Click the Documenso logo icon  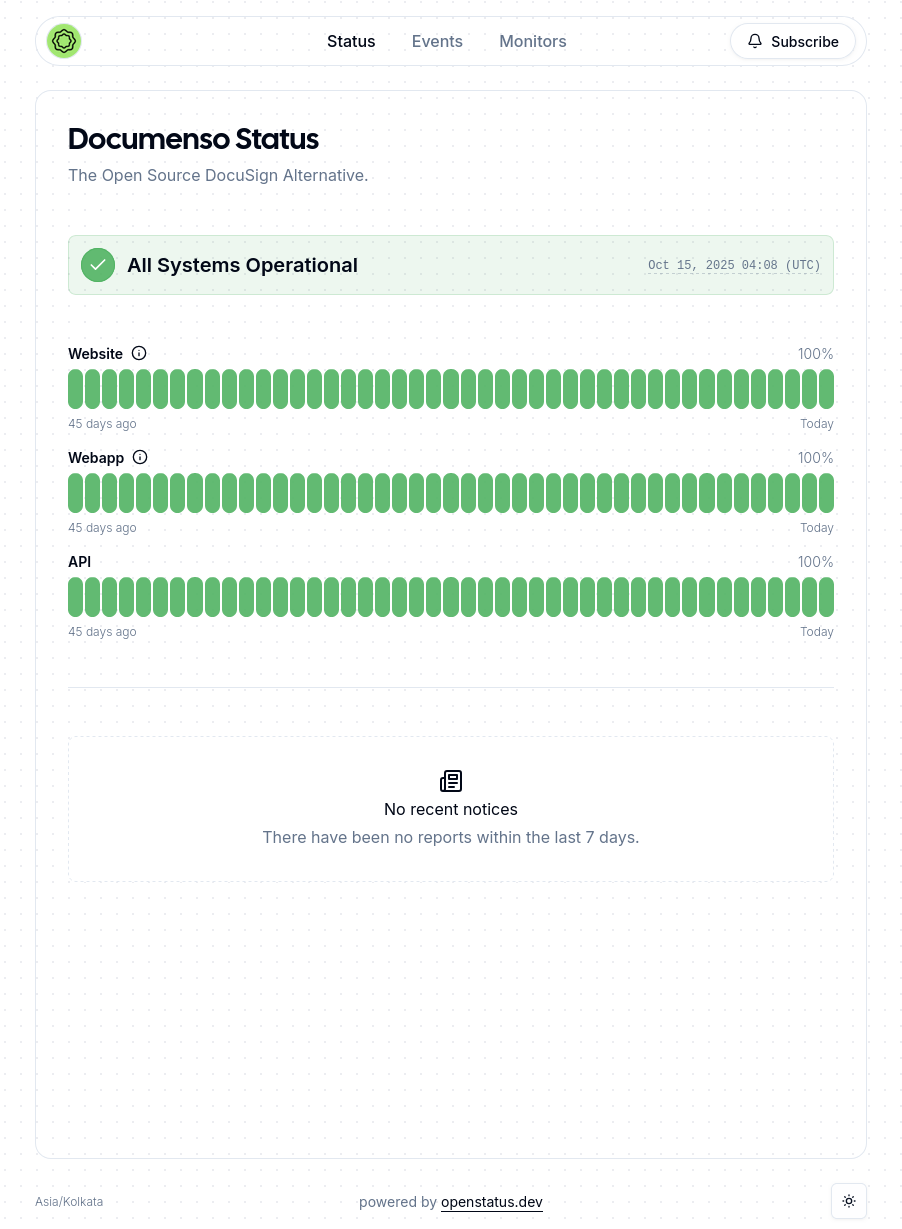(x=64, y=41)
